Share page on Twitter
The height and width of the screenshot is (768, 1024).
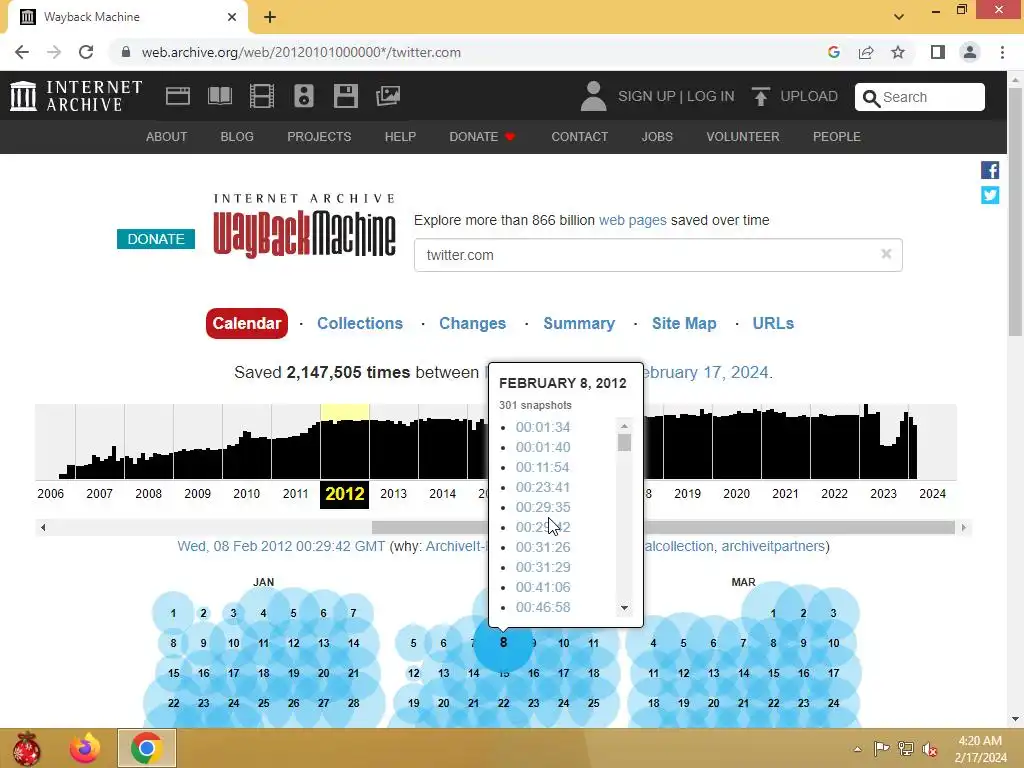point(990,195)
